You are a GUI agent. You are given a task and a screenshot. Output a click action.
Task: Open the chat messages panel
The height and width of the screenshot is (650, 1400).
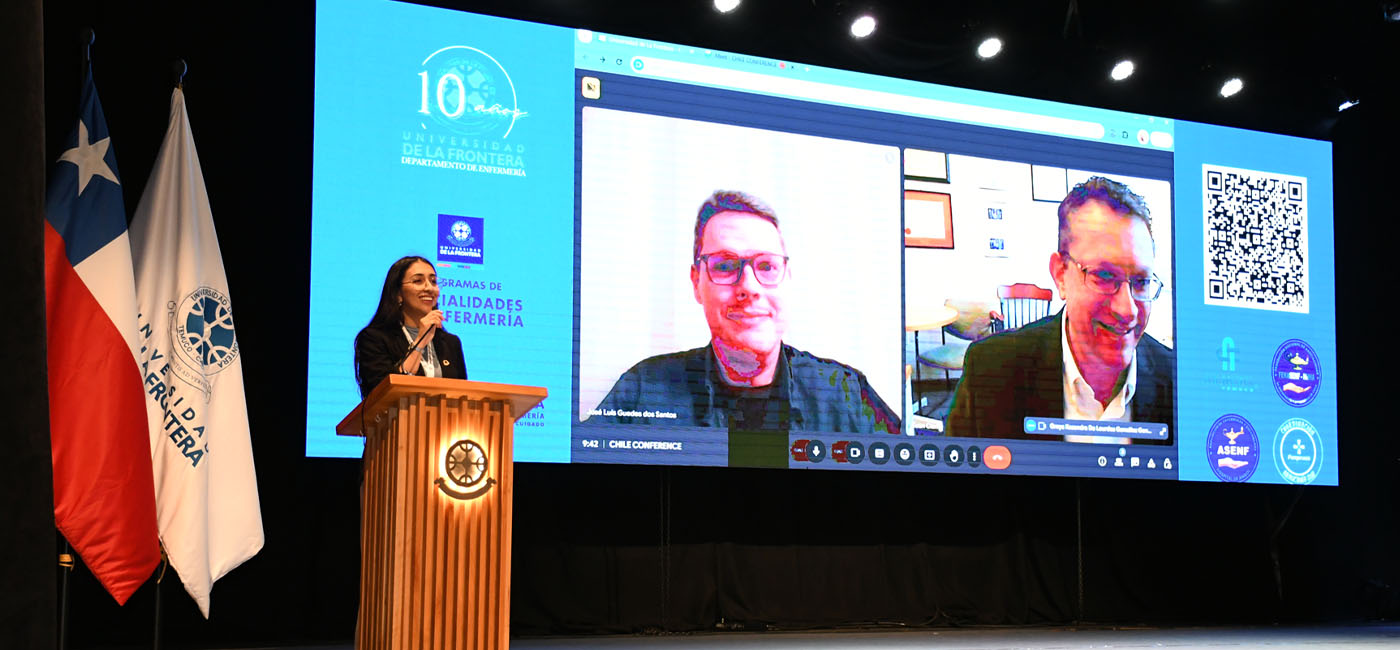click(1135, 462)
